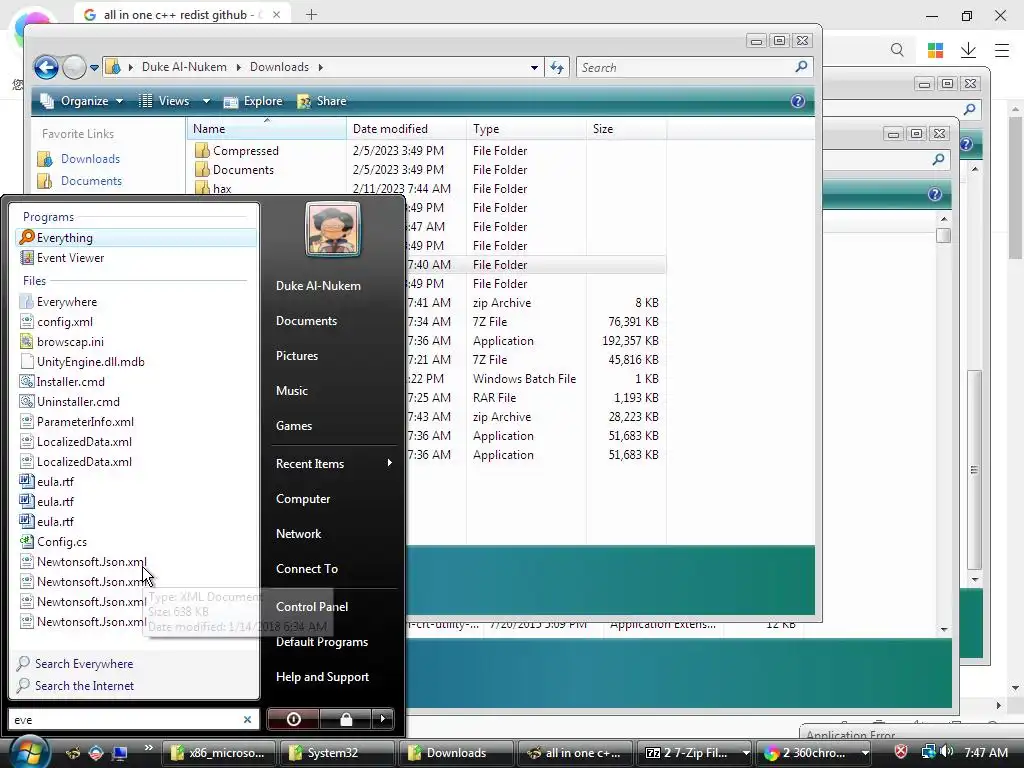1024x768 pixels.
Task: Open recent pages dropdown arrow
Action: click(x=95, y=67)
